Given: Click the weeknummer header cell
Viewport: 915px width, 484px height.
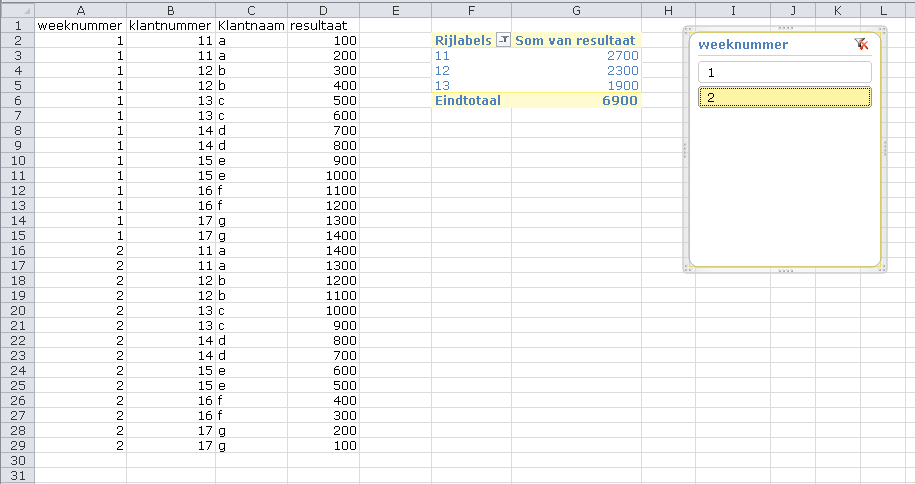Looking at the screenshot, I should tap(81, 26).
